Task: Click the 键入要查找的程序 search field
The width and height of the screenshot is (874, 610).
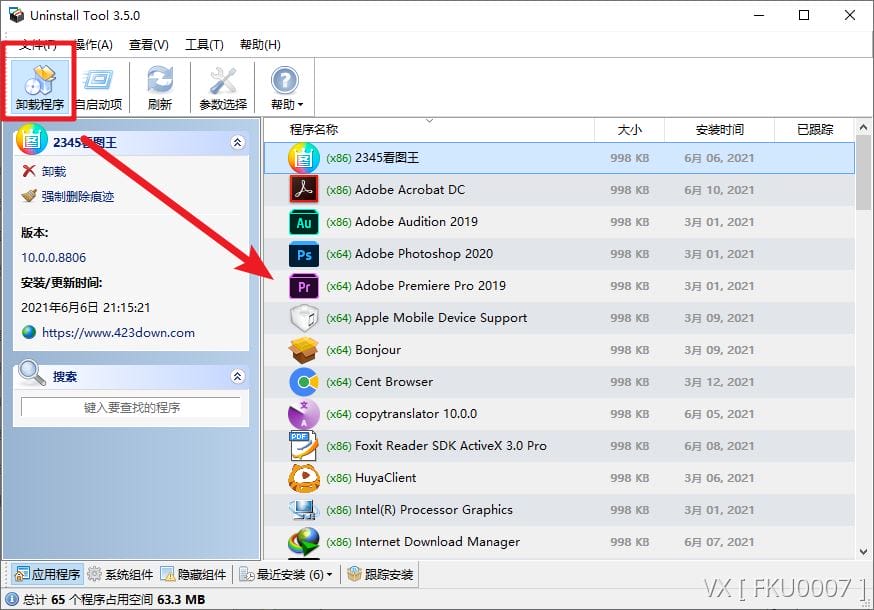Action: [x=131, y=407]
